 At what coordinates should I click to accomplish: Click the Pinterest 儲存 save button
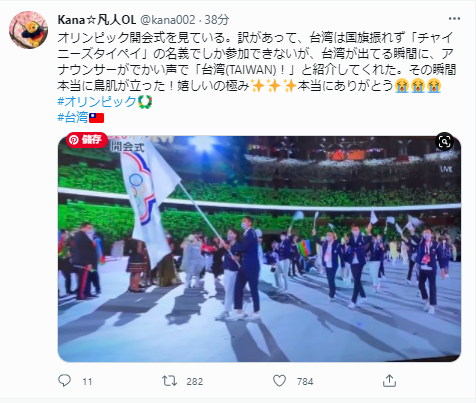87,140
